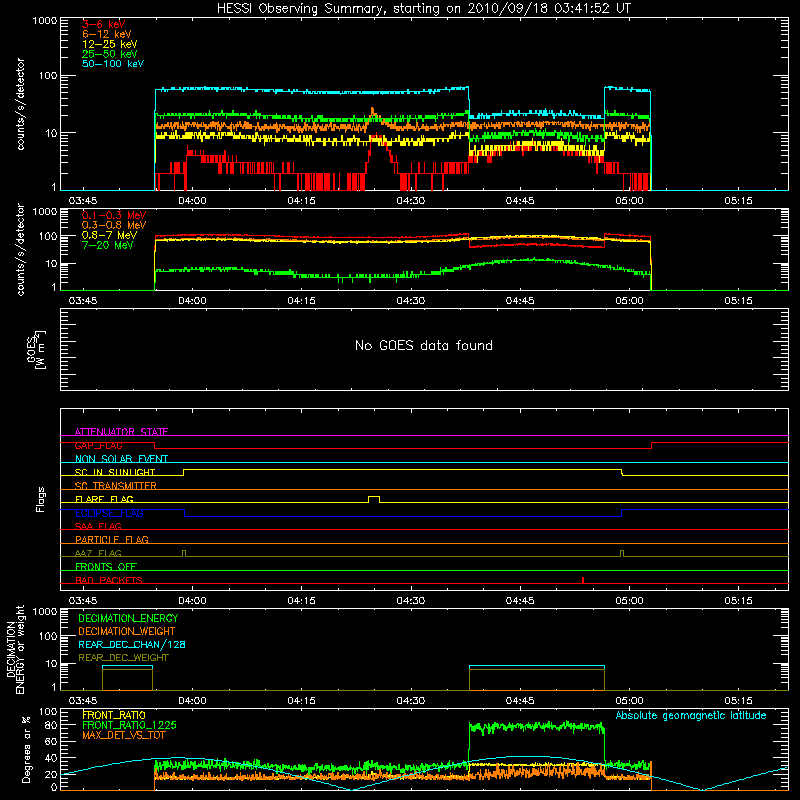The image size is (800, 800).
Task: Click the FLARE_FLAG label
Action: point(104,499)
